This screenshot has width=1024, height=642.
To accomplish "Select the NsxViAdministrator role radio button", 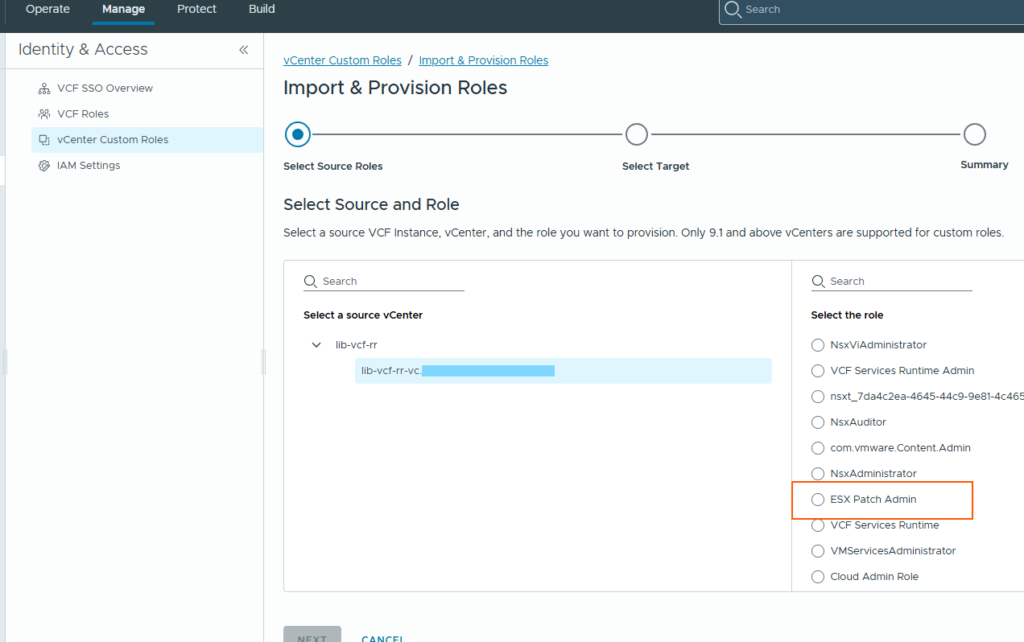I will 818,345.
